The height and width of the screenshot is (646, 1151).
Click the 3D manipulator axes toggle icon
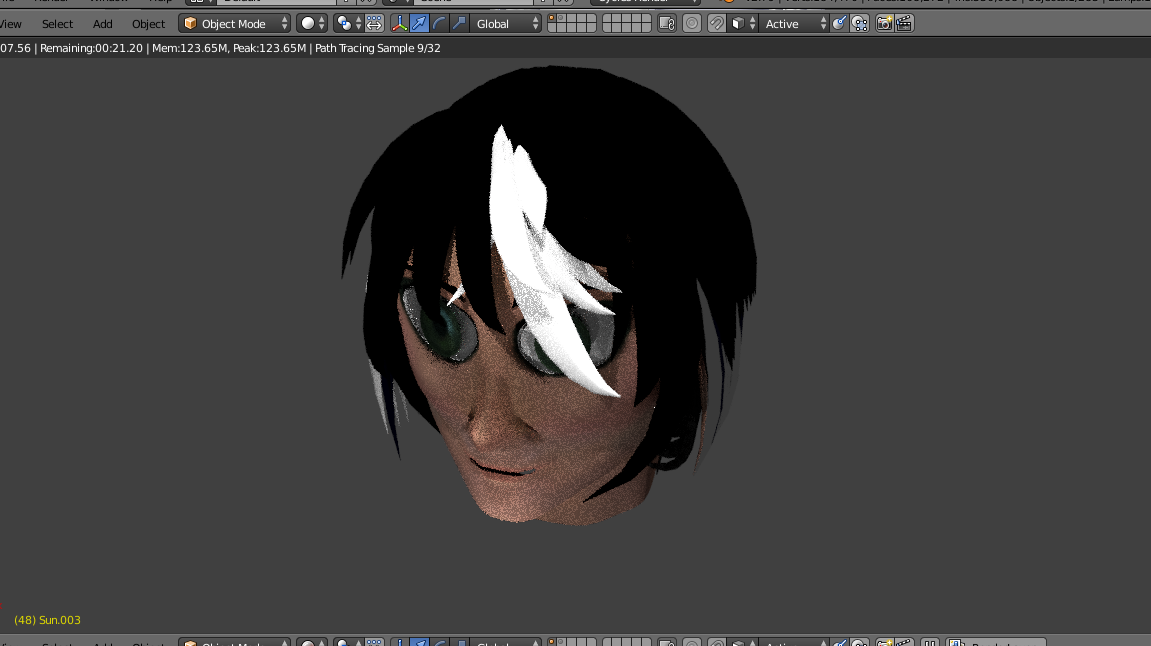[400, 23]
